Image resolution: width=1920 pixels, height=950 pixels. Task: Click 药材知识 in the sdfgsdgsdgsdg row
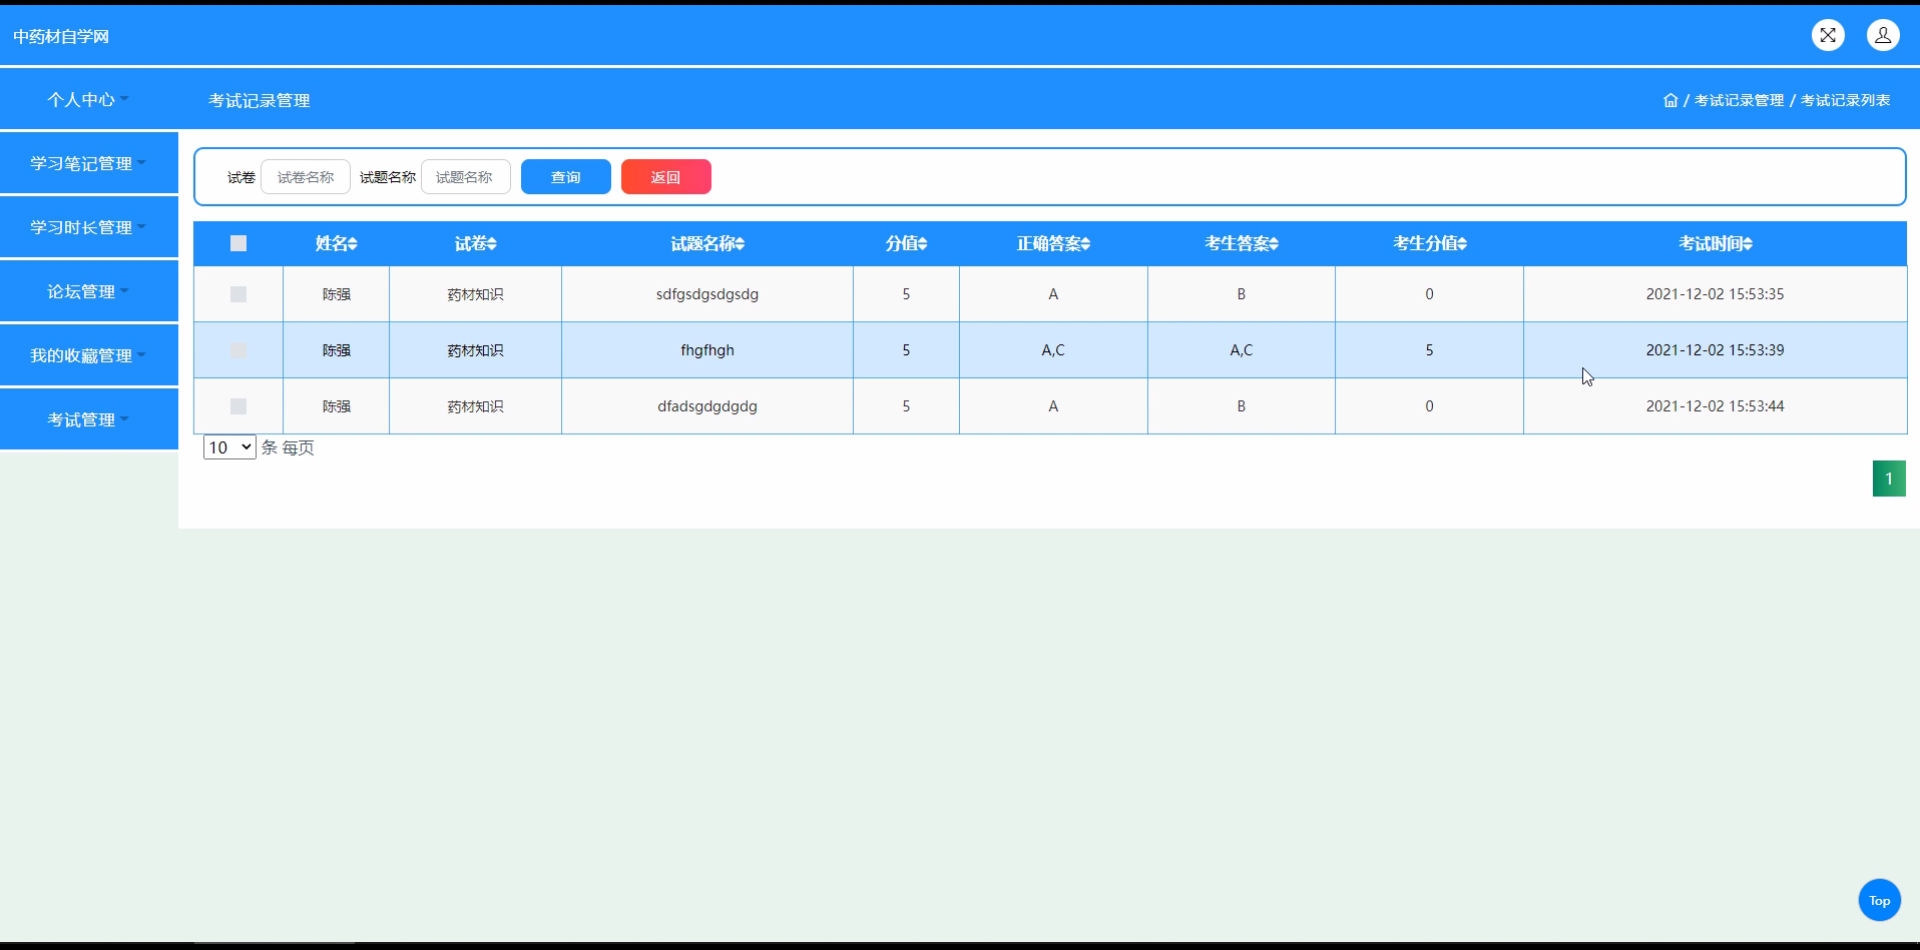point(475,294)
